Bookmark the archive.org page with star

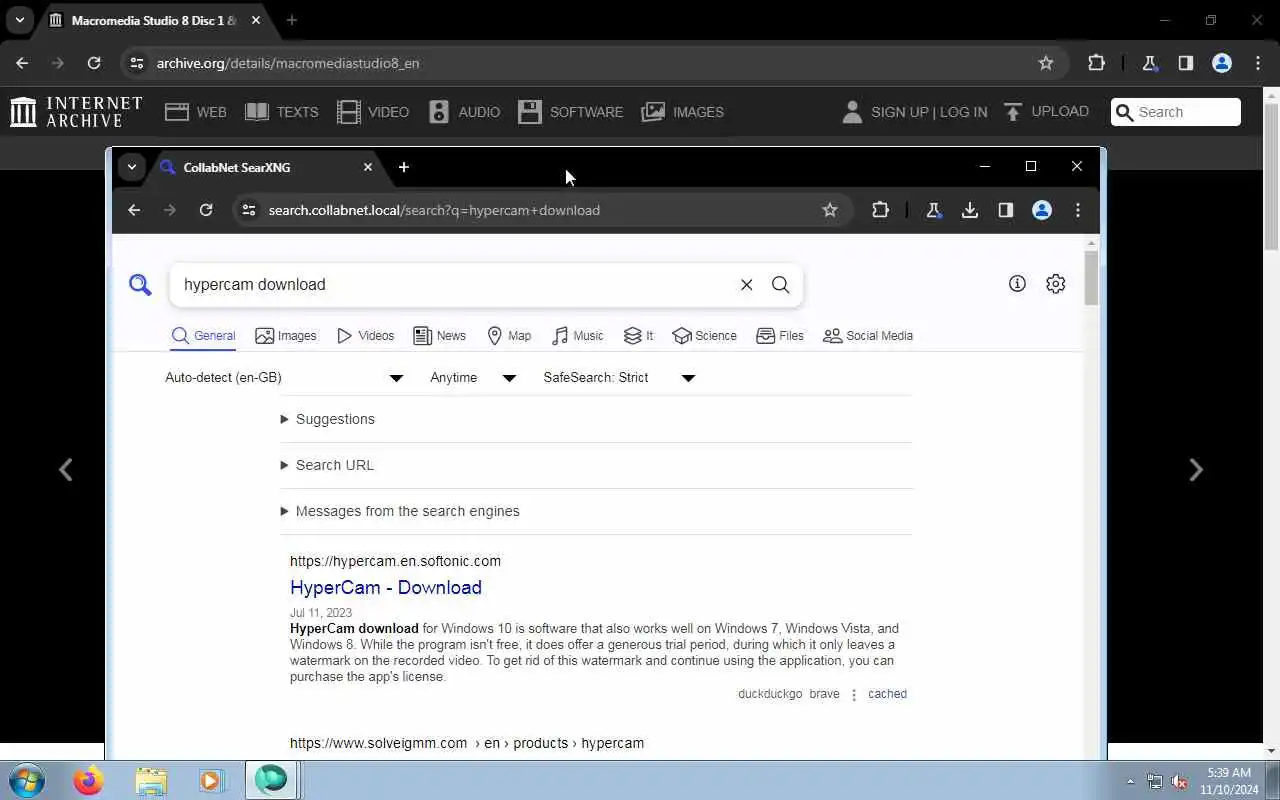pyautogui.click(x=1046, y=63)
